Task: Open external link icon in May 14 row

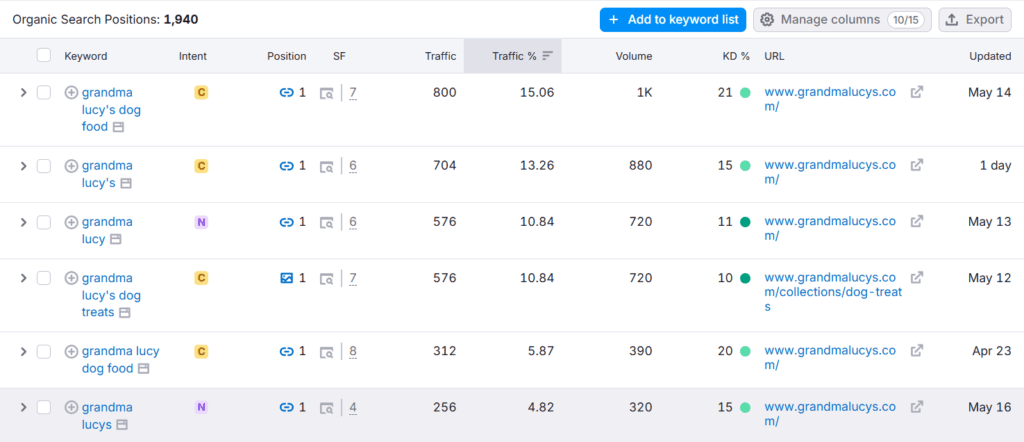Action: click(x=917, y=92)
